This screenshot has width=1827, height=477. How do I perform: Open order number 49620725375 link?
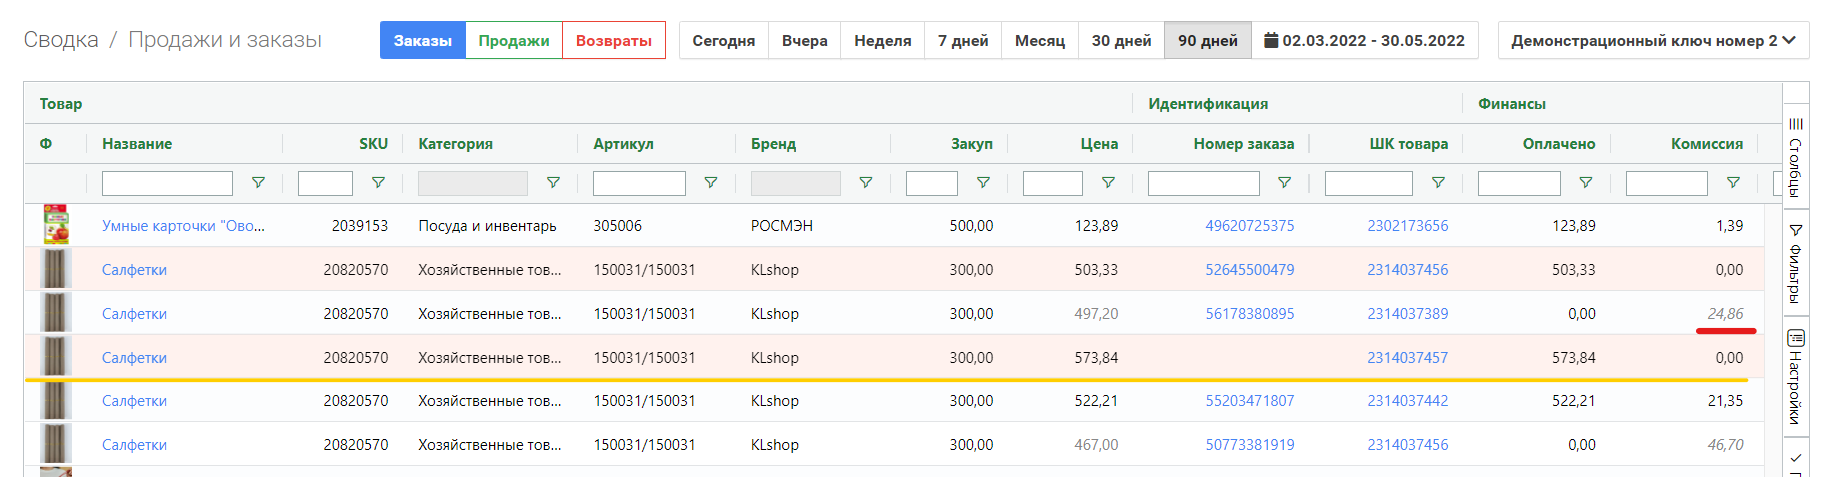[1249, 226]
